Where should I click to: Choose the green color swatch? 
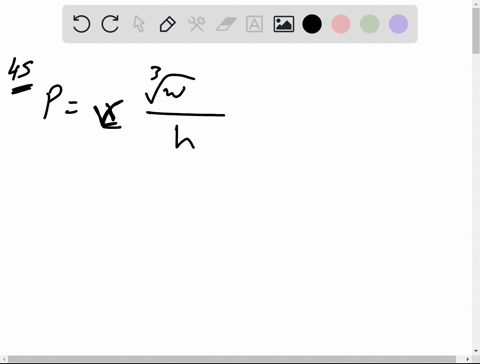coord(370,24)
